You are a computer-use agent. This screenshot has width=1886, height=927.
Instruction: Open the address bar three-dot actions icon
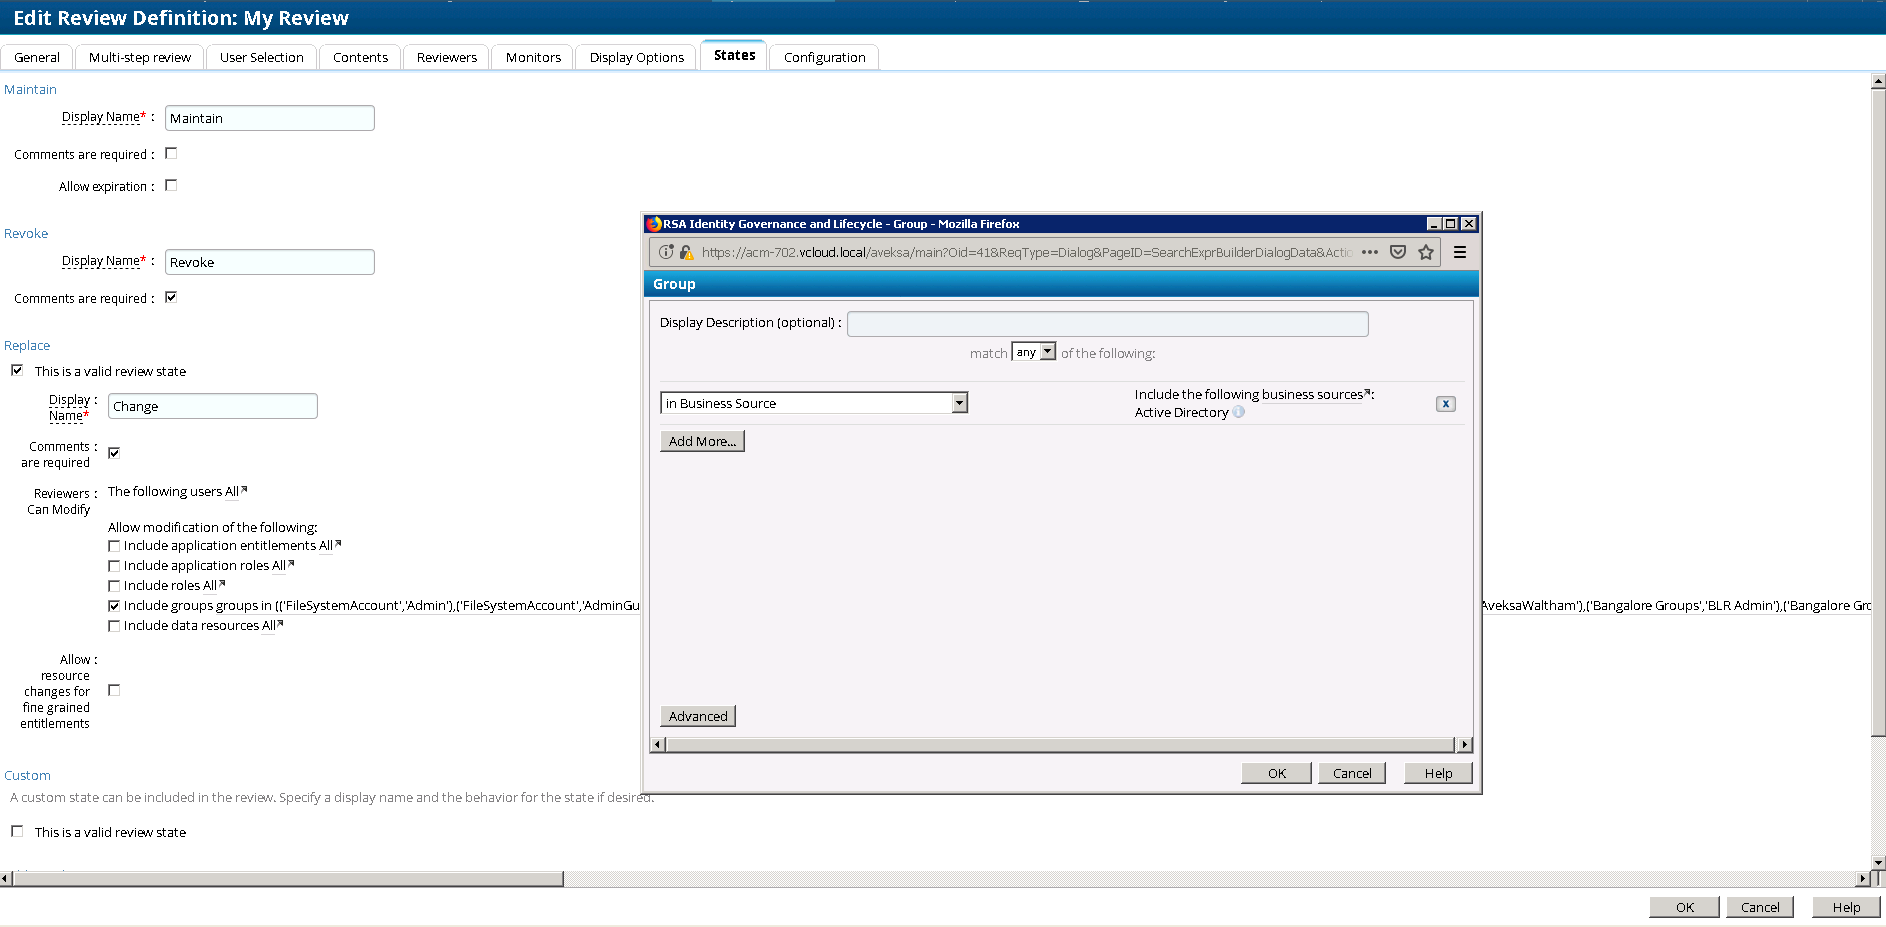click(x=1369, y=252)
